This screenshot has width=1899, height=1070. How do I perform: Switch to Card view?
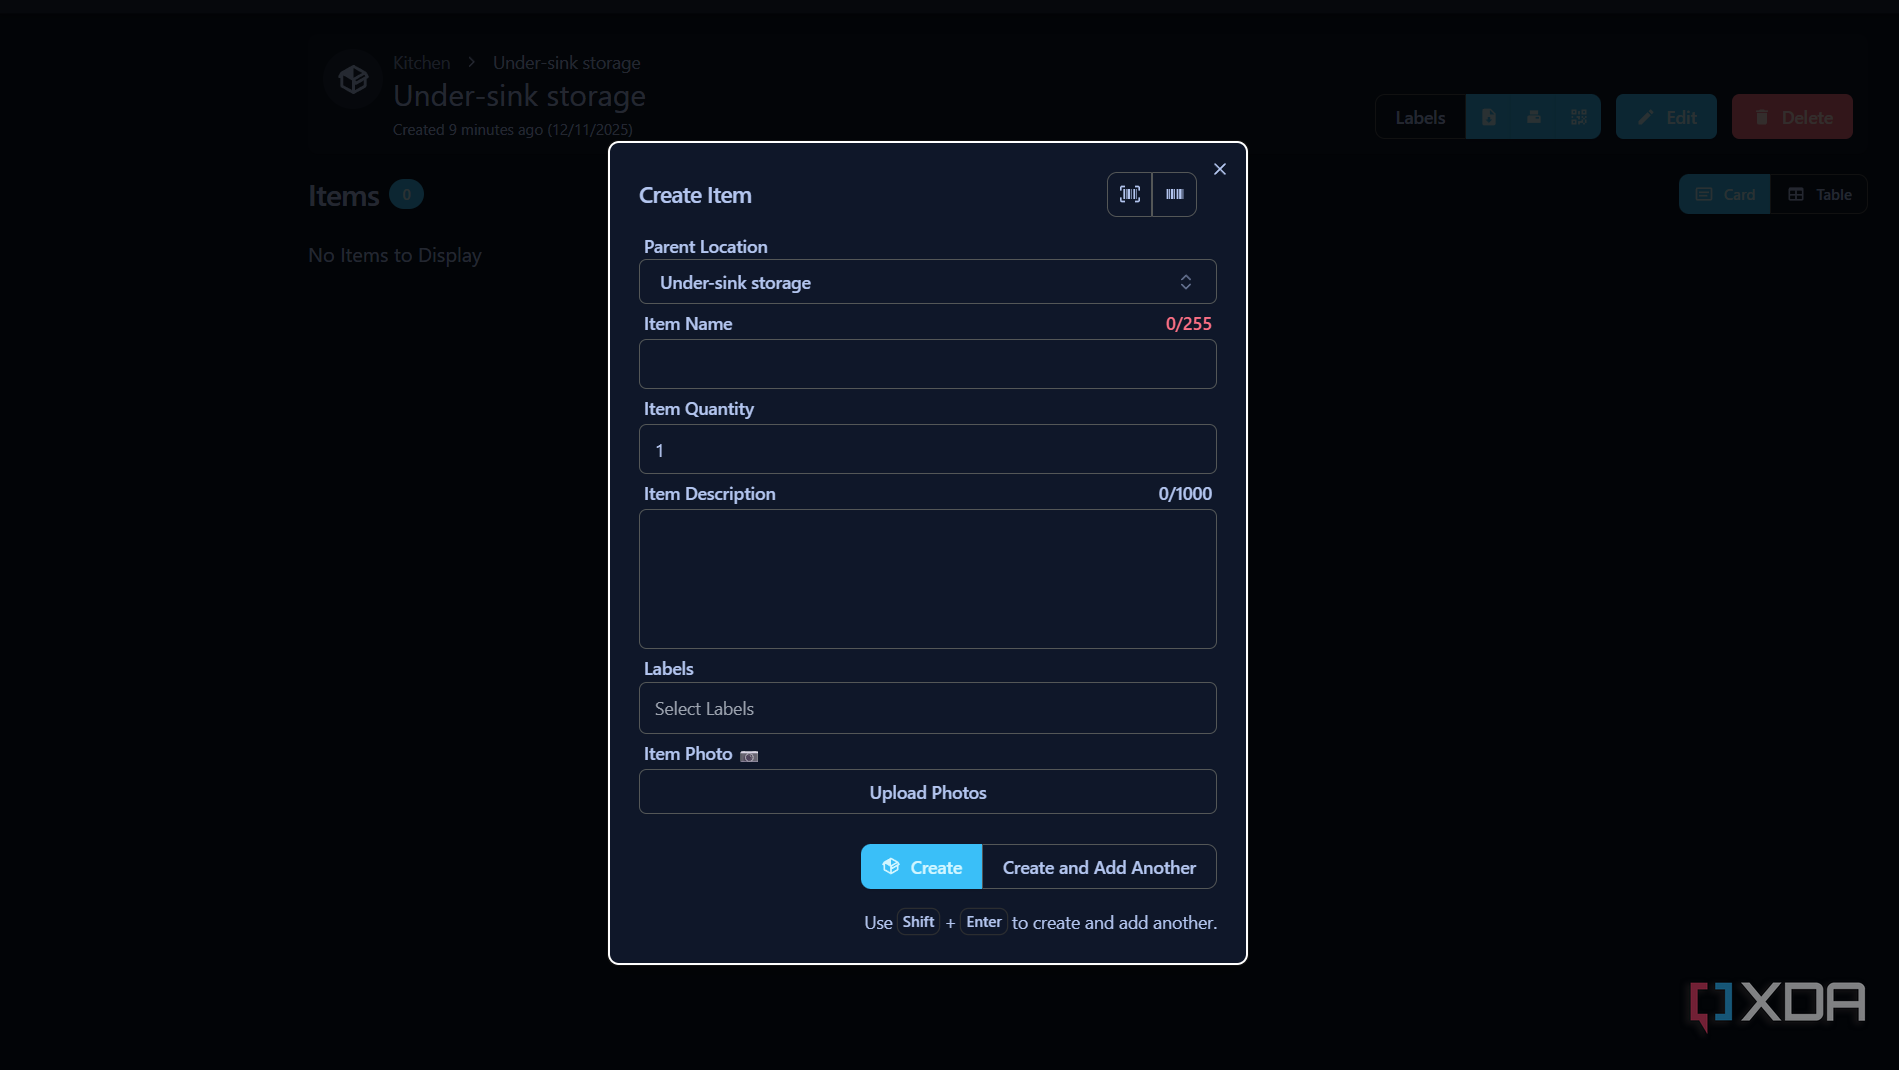(1725, 194)
